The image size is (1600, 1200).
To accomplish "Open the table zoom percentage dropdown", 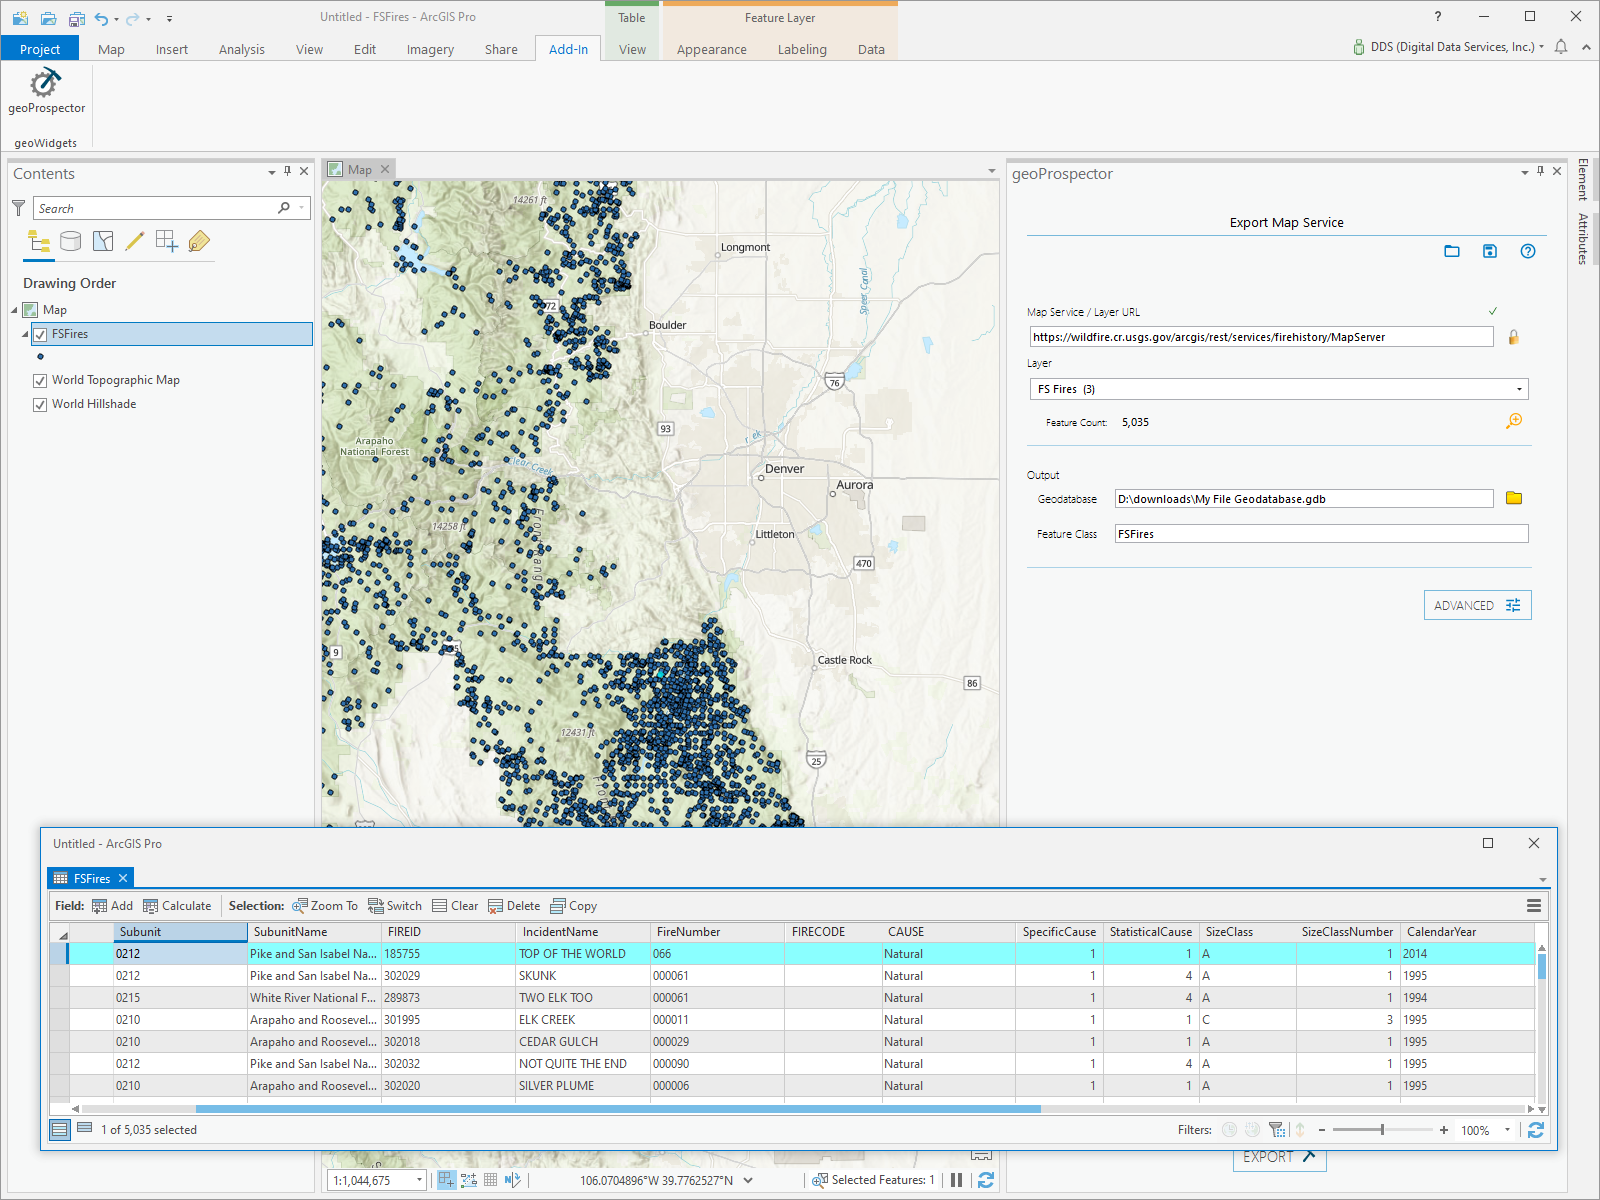I will click(x=1507, y=1130).
